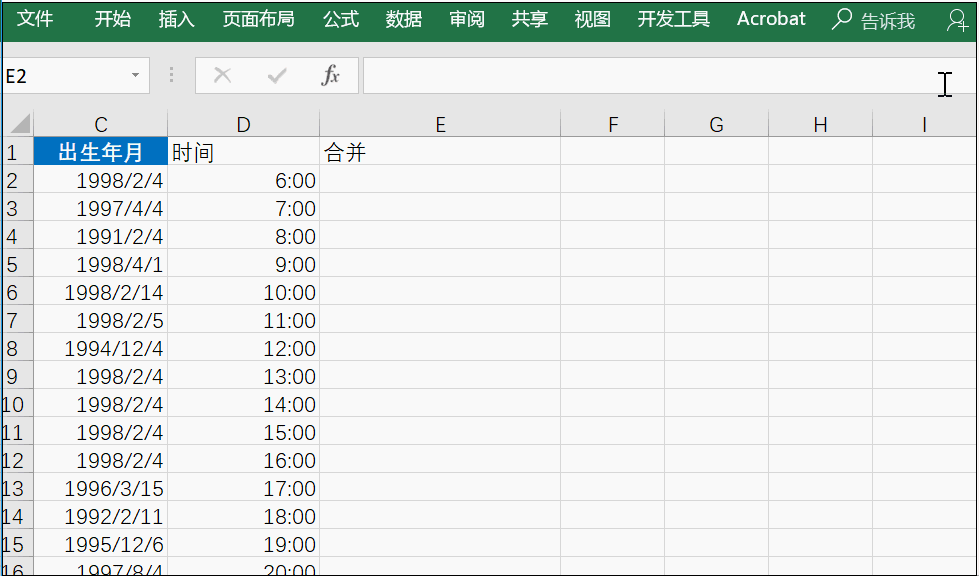Click the 告诉我 search box
The height and width of the screenshot is (576, 979).
click(x=888, y=22)
